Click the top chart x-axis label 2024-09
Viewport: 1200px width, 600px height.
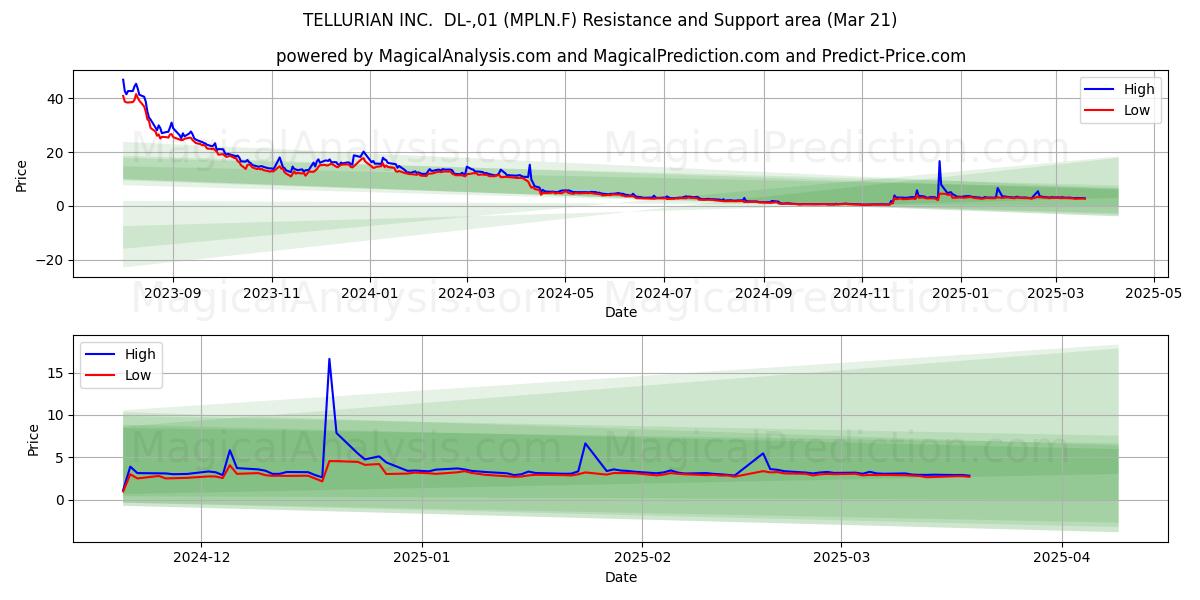(x=764, y=293)
